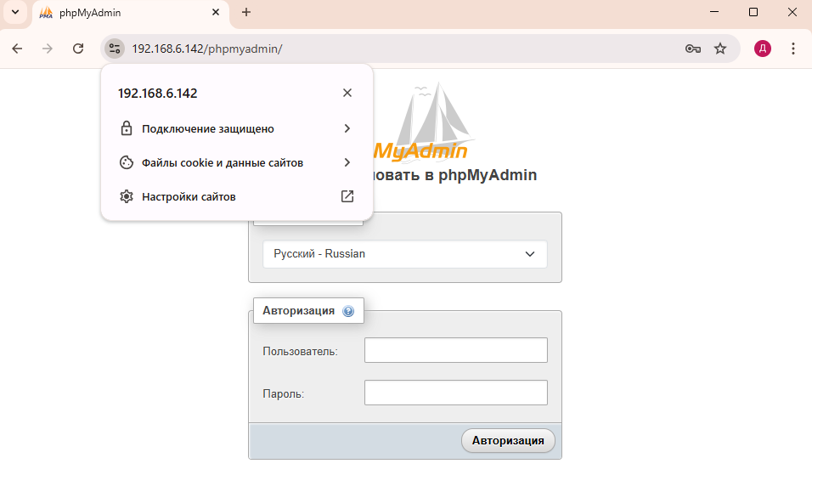The image size is (813, 497).
Task: Click the help icon beside Авторизация legend
Action: click(348, 311)
